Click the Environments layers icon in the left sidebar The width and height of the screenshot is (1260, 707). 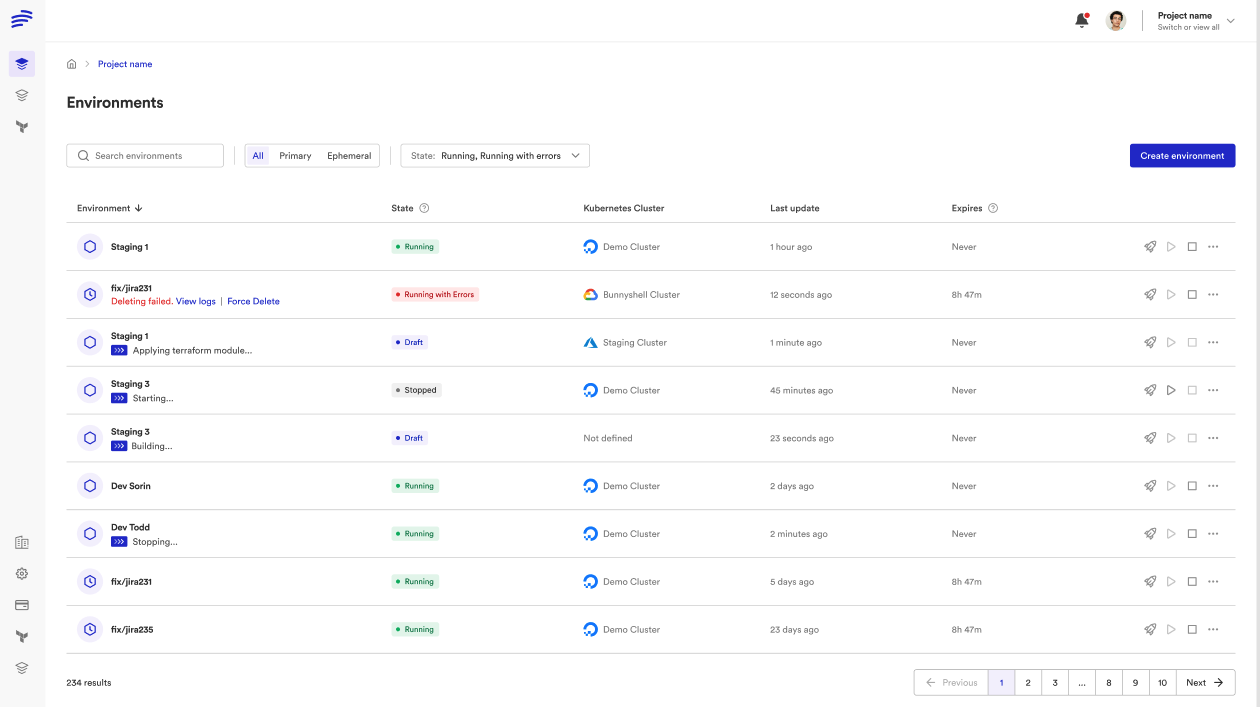pos(21,63)
